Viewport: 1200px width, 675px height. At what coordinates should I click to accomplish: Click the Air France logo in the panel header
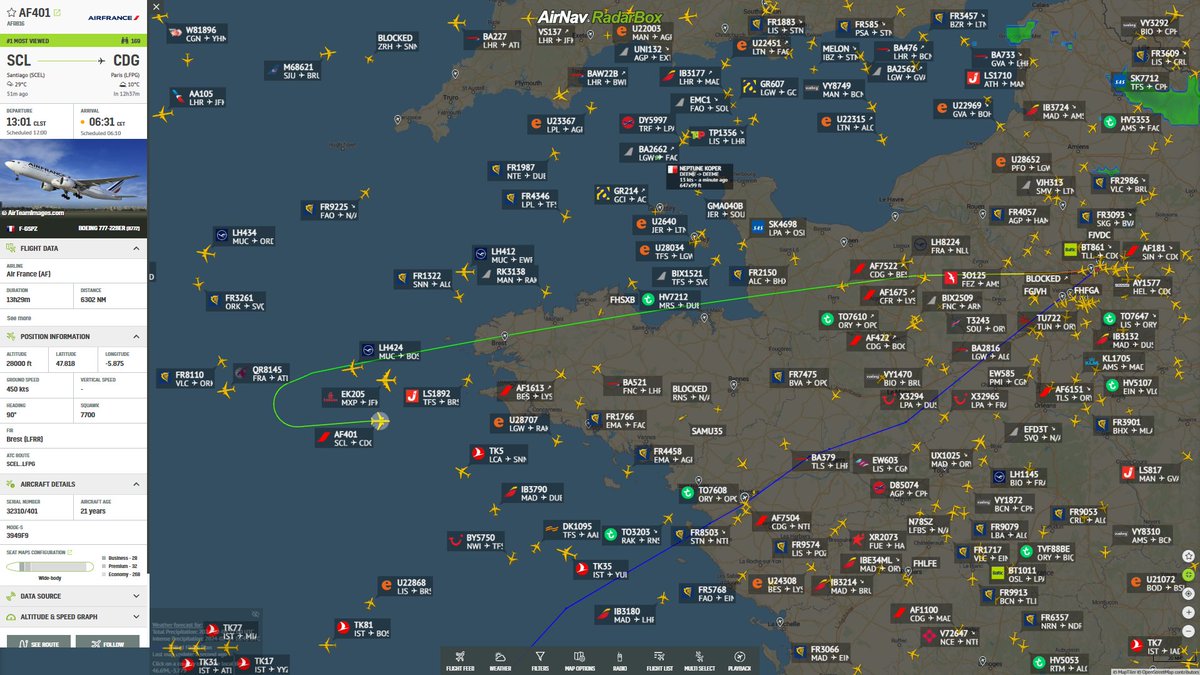click(x=113, y=16)
